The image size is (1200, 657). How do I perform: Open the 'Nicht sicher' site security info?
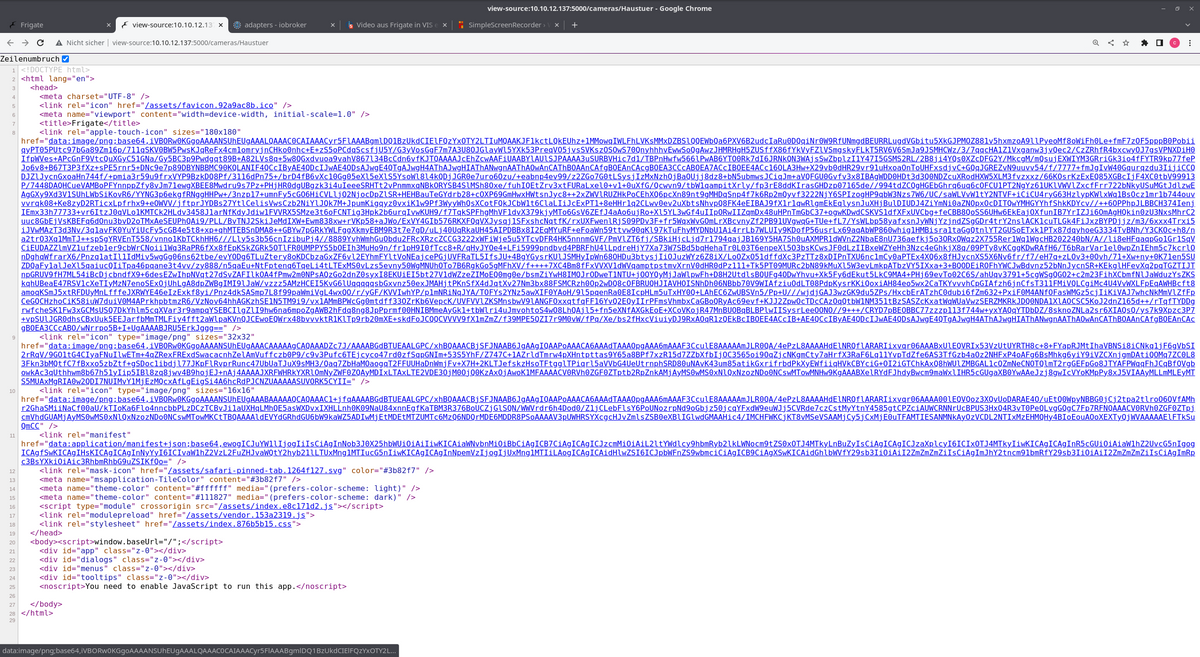pyautogui.click(x=78, y=43)
